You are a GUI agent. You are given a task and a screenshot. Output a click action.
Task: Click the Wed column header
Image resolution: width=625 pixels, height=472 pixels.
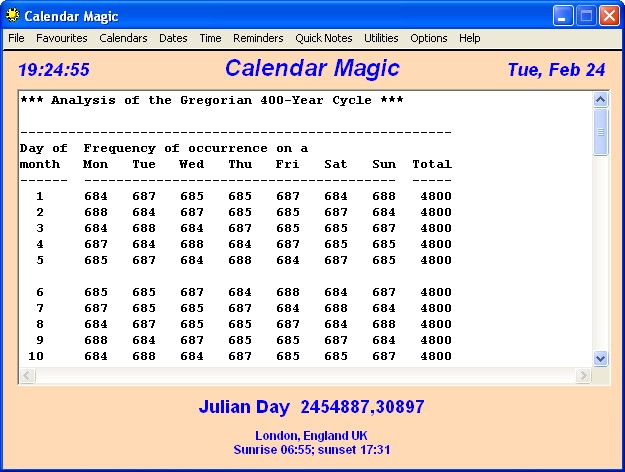[x=192, y=164]
